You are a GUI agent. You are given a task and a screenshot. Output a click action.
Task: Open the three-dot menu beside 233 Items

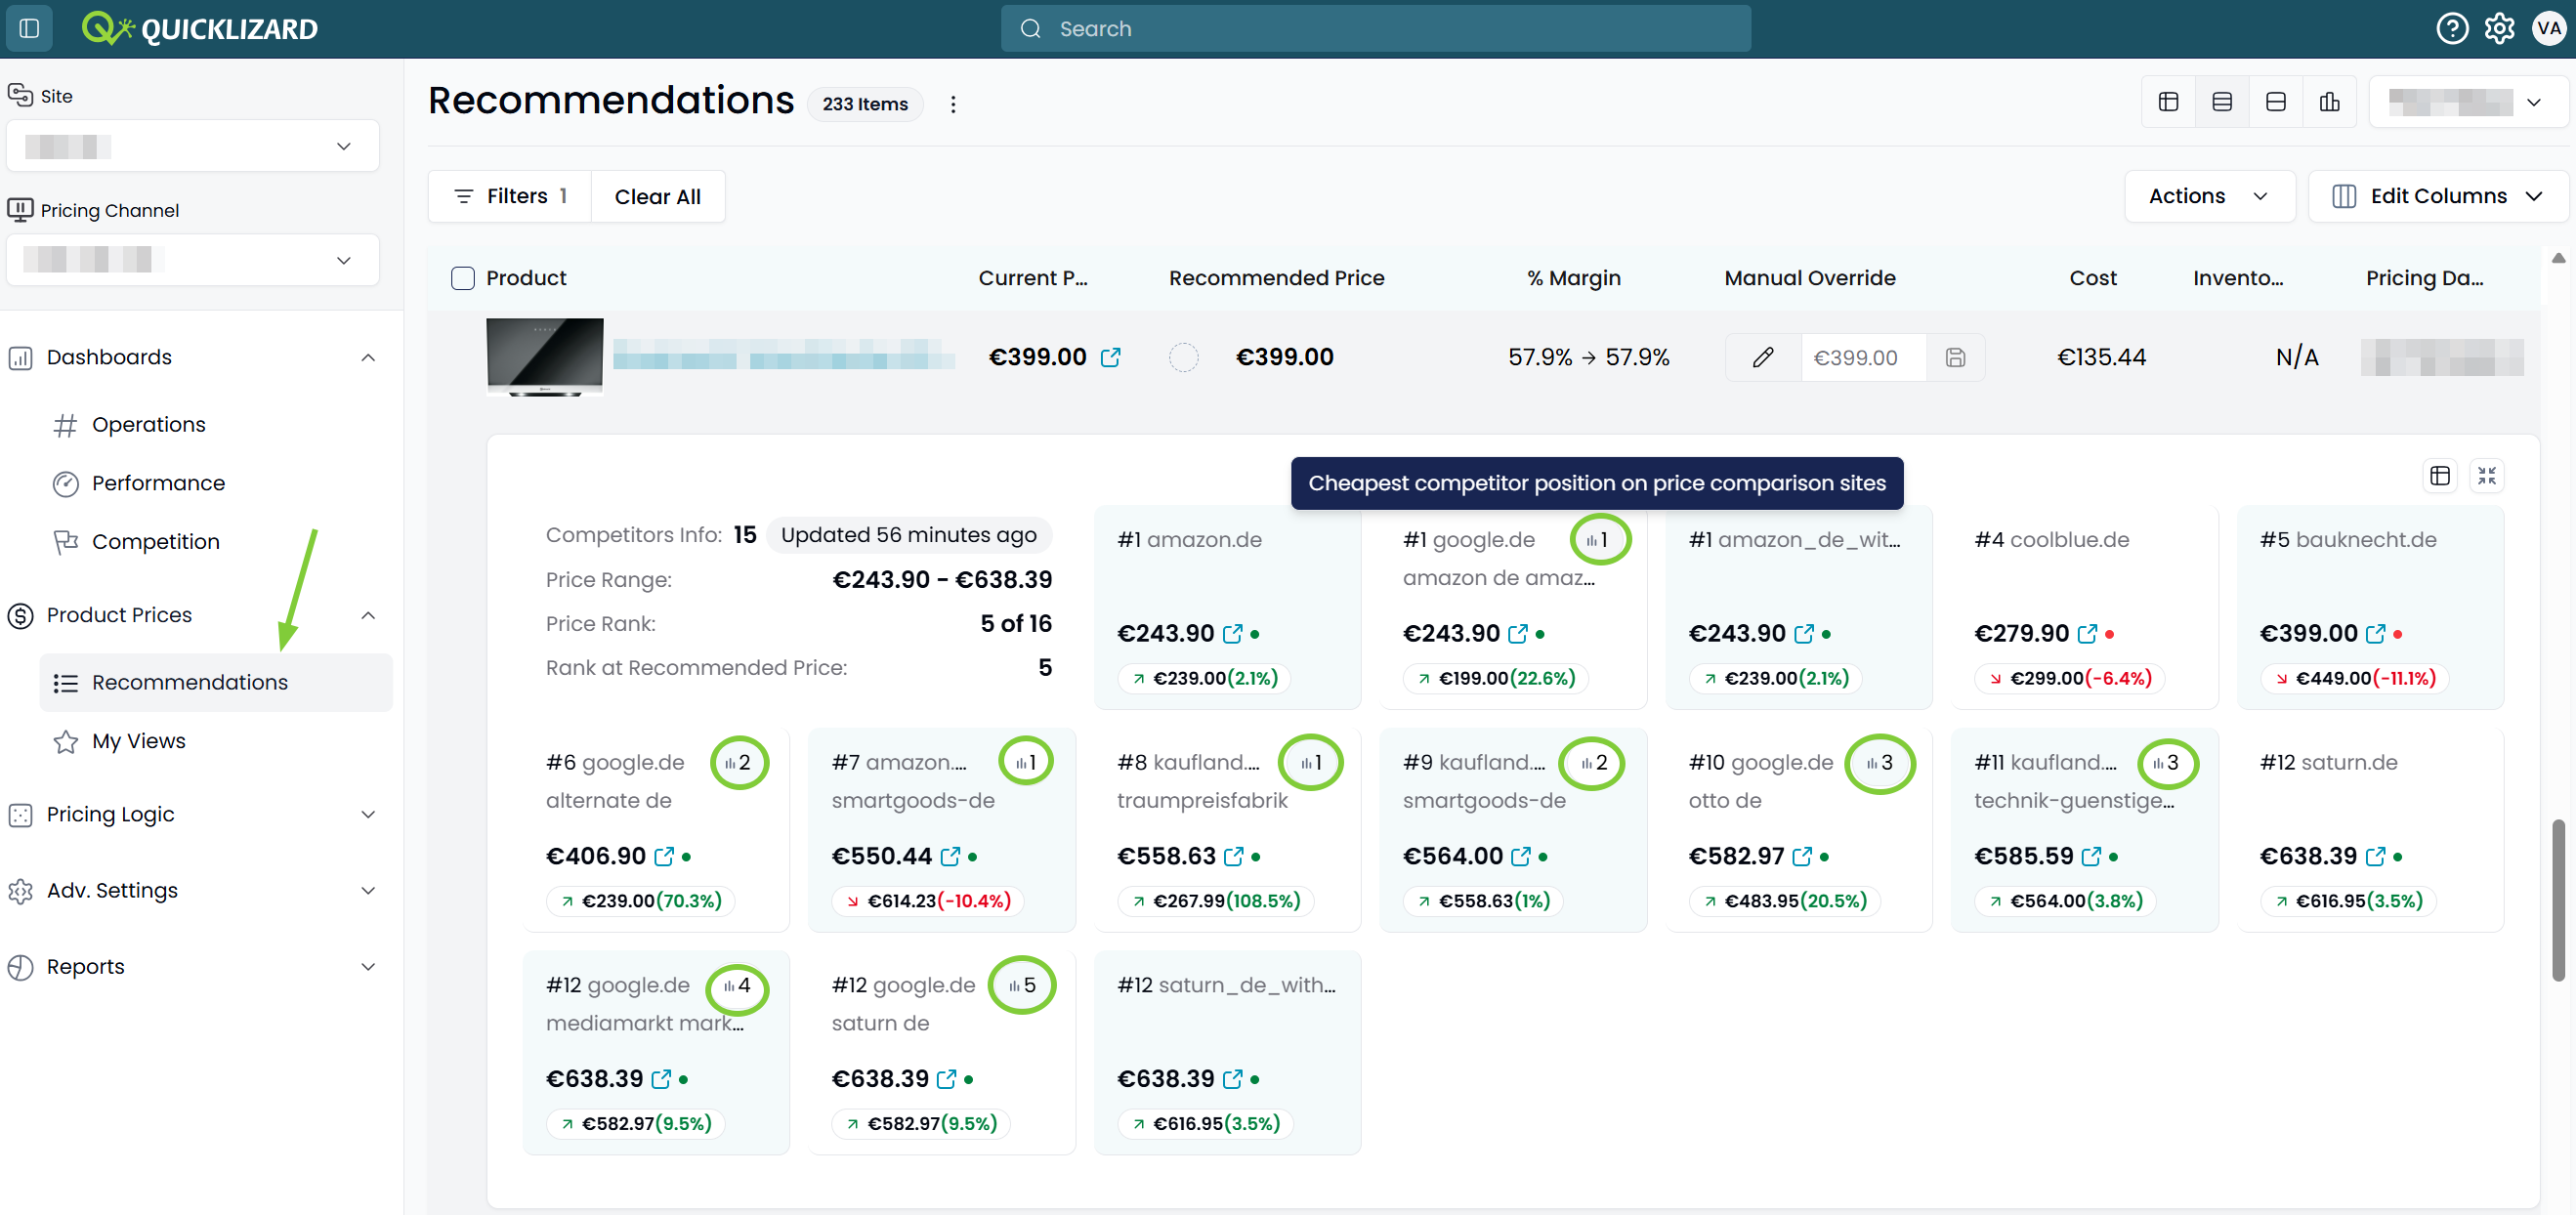[x=953, y=104]
